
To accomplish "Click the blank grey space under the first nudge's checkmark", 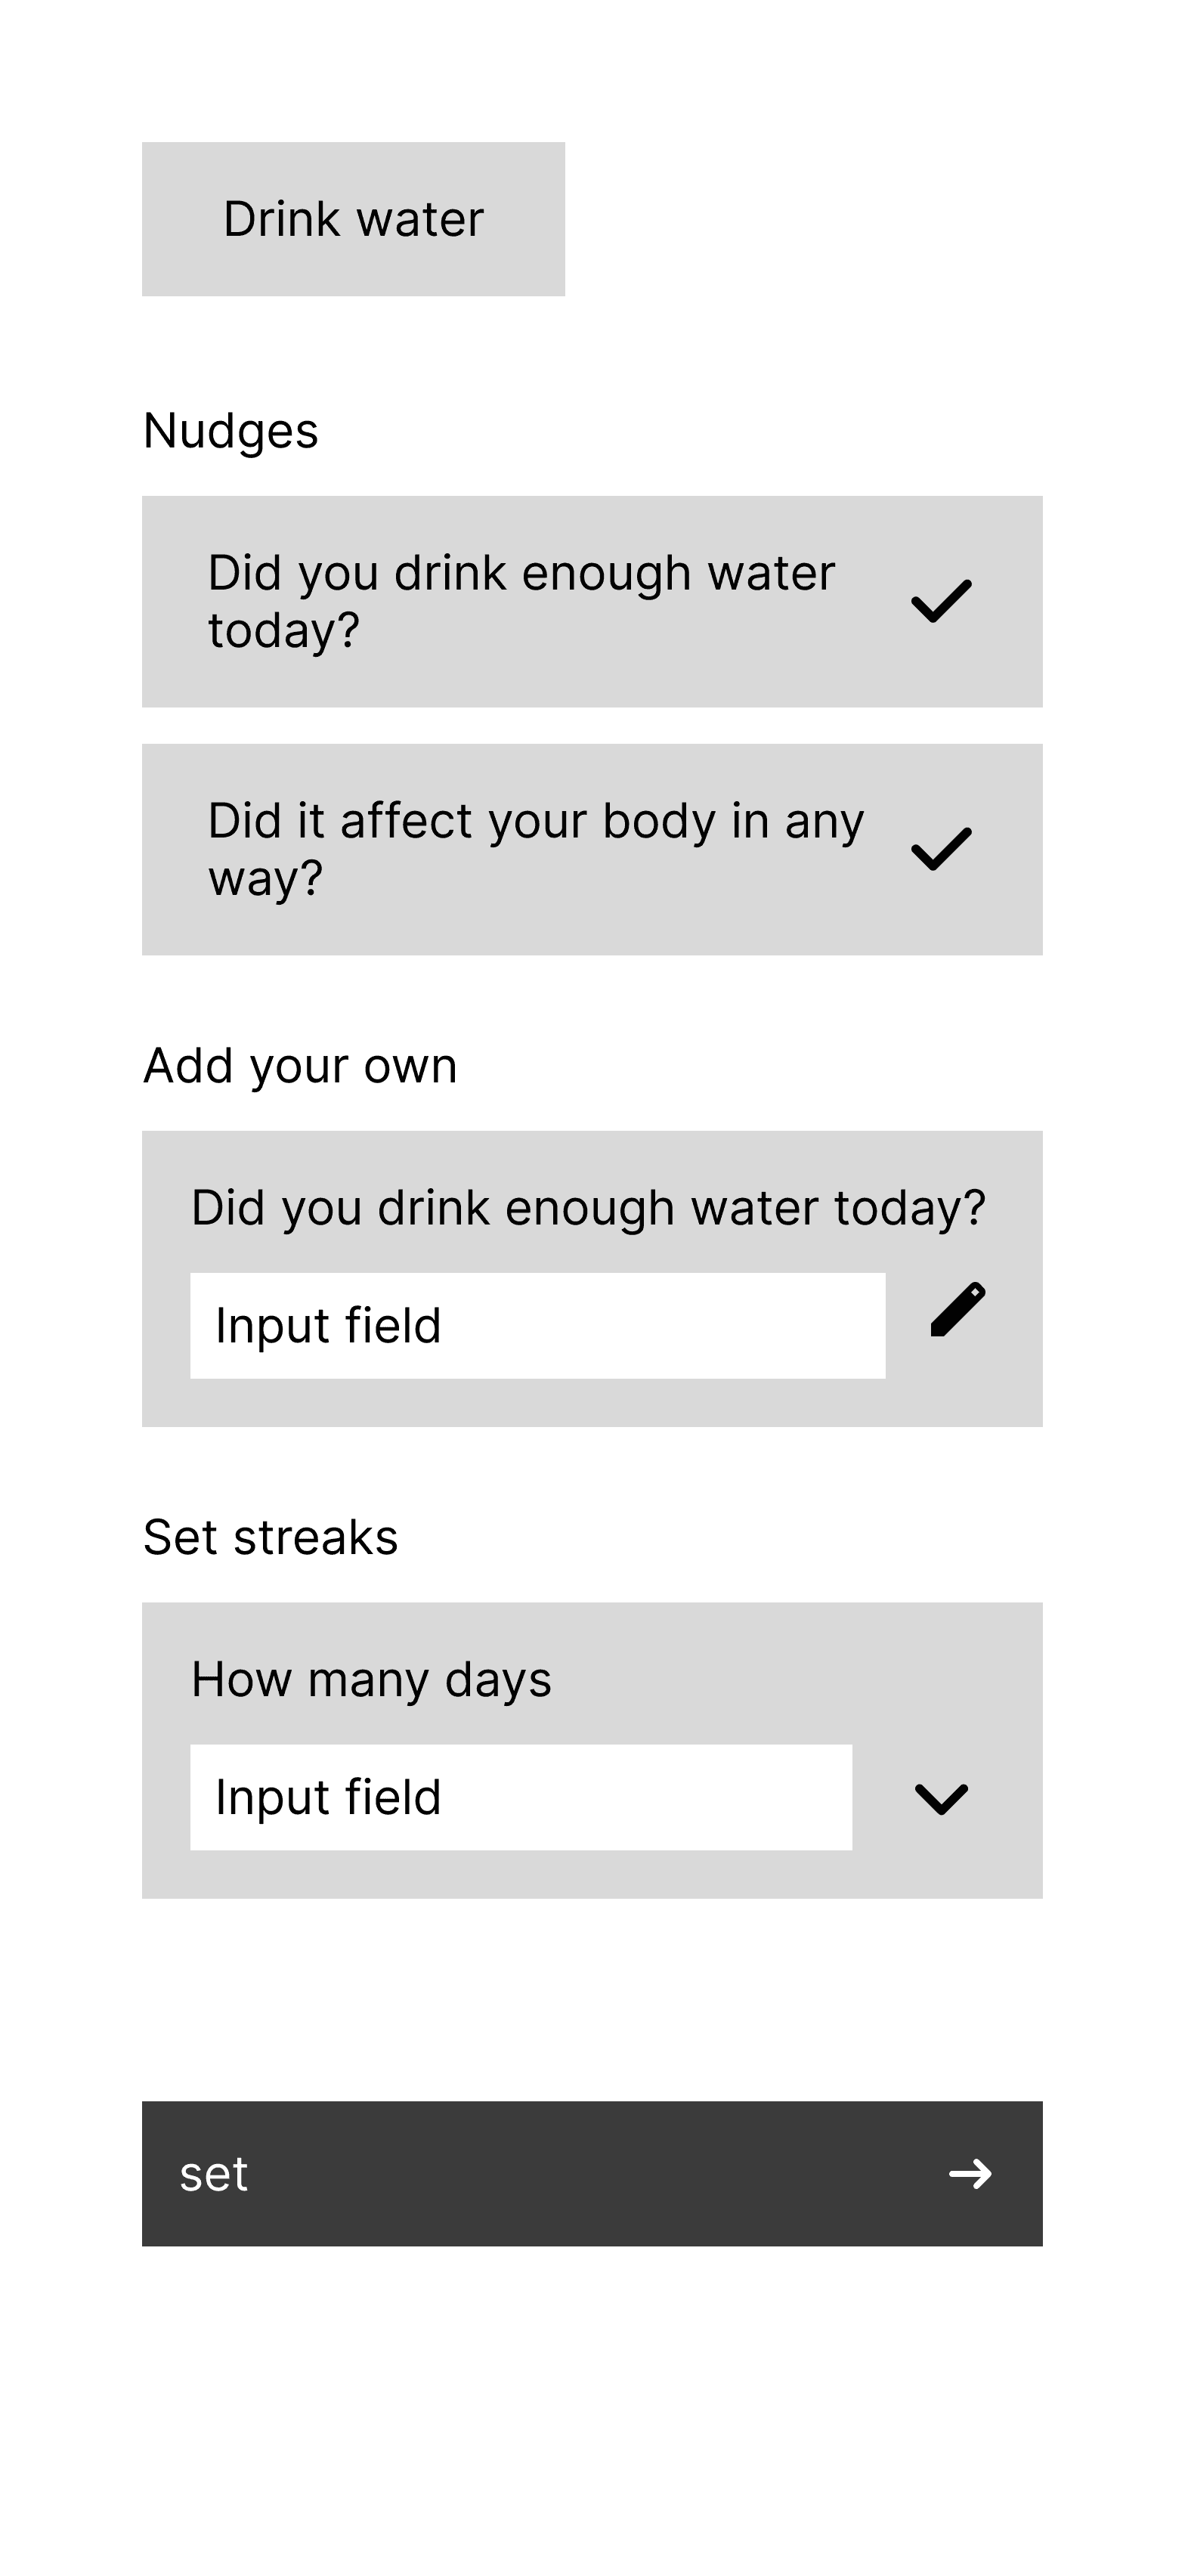I will pos(941,668).
